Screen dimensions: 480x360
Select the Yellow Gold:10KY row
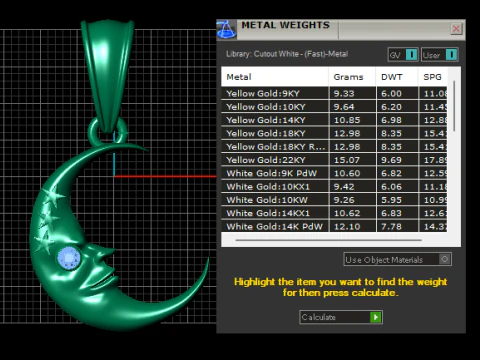[334, 107]
